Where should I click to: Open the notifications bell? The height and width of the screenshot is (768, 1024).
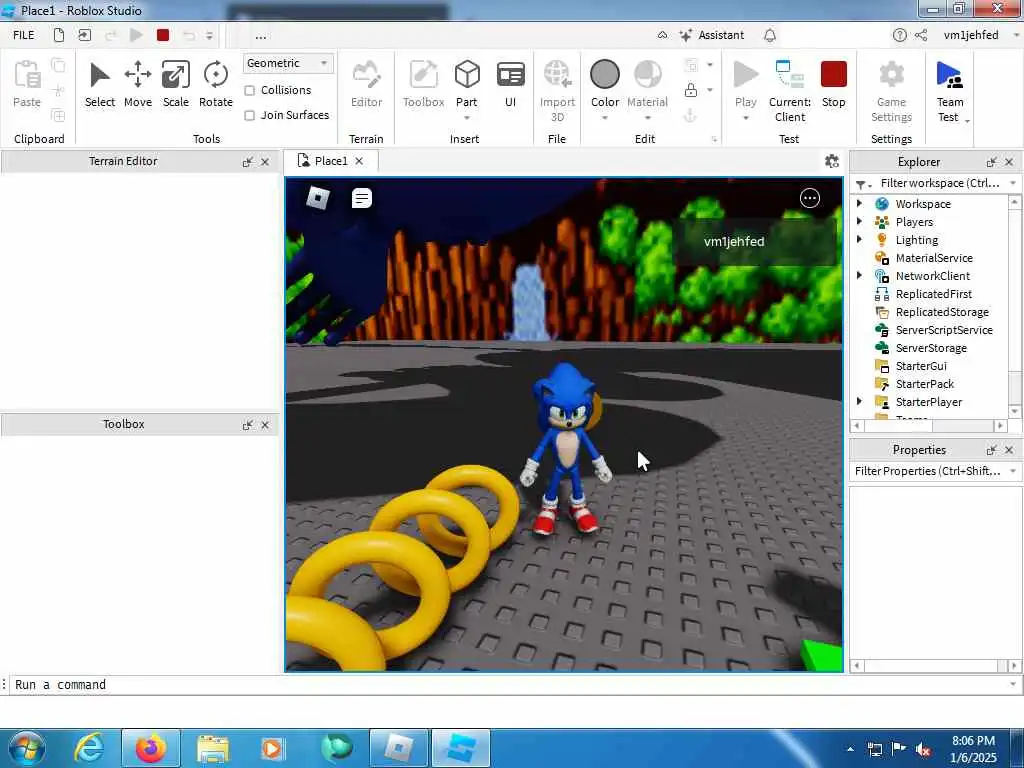(x=770, y=35)
